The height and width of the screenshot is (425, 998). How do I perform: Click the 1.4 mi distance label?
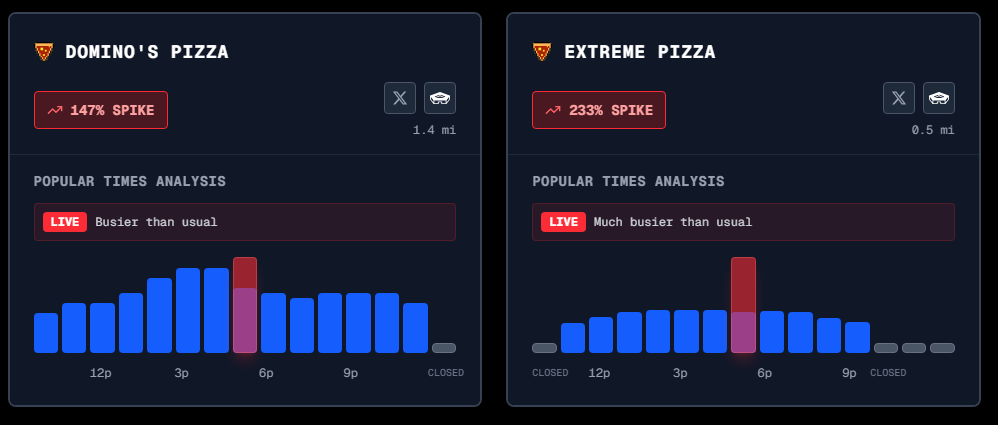point(435,130)
